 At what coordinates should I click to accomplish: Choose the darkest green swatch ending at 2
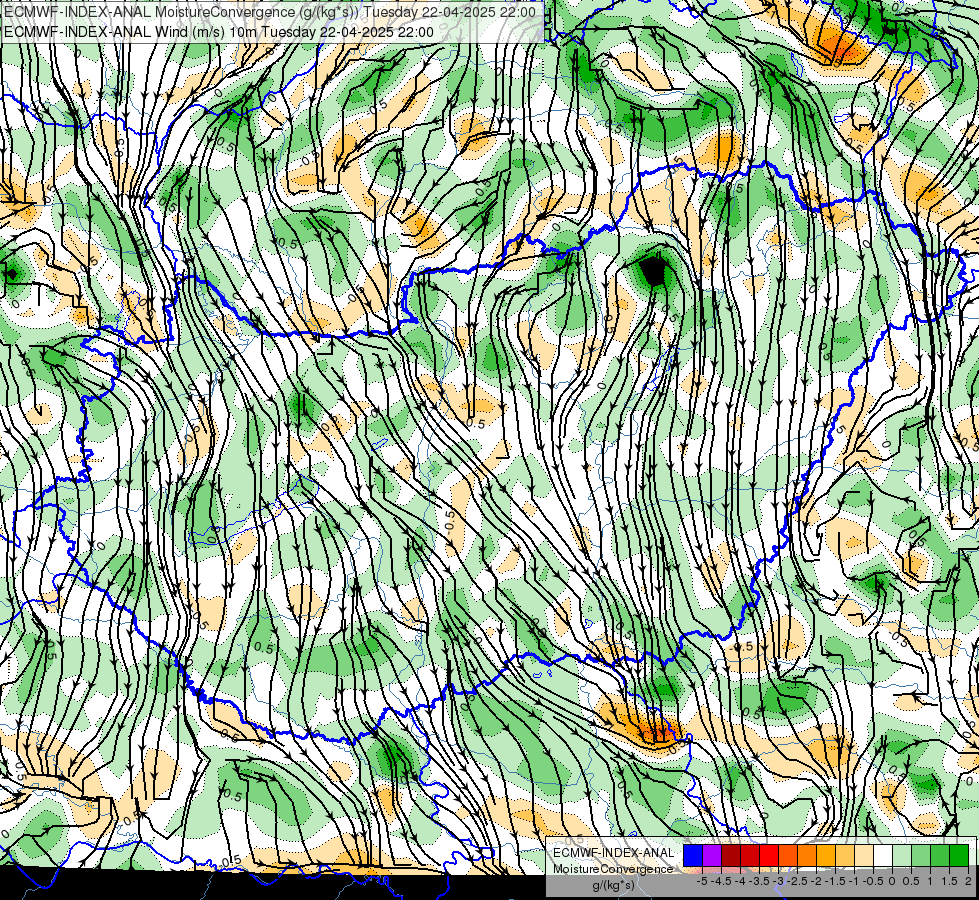(x=959, y=855)
